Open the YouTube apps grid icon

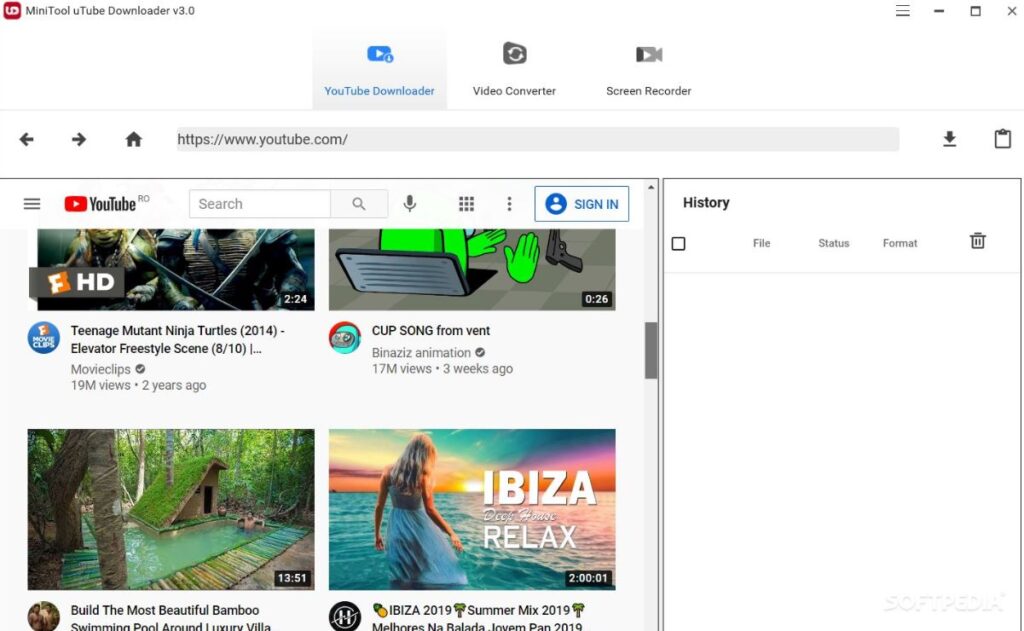point(466,203)
